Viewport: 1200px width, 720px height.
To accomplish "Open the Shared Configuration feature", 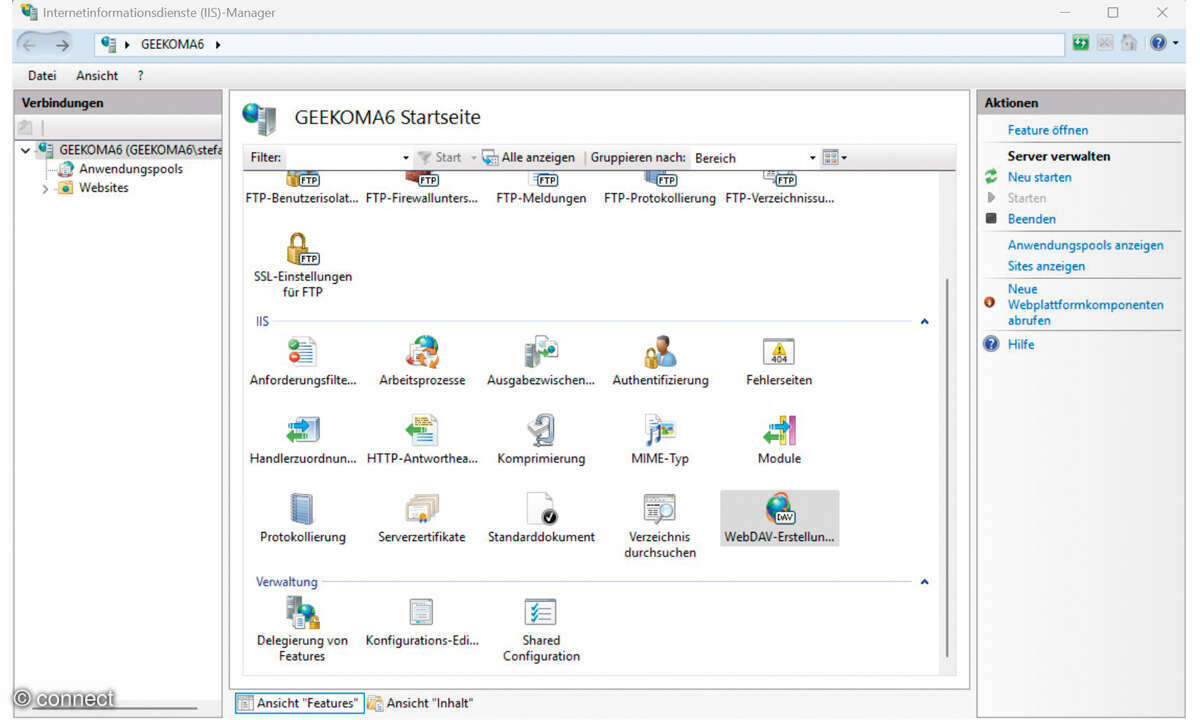I will point(541,630).
